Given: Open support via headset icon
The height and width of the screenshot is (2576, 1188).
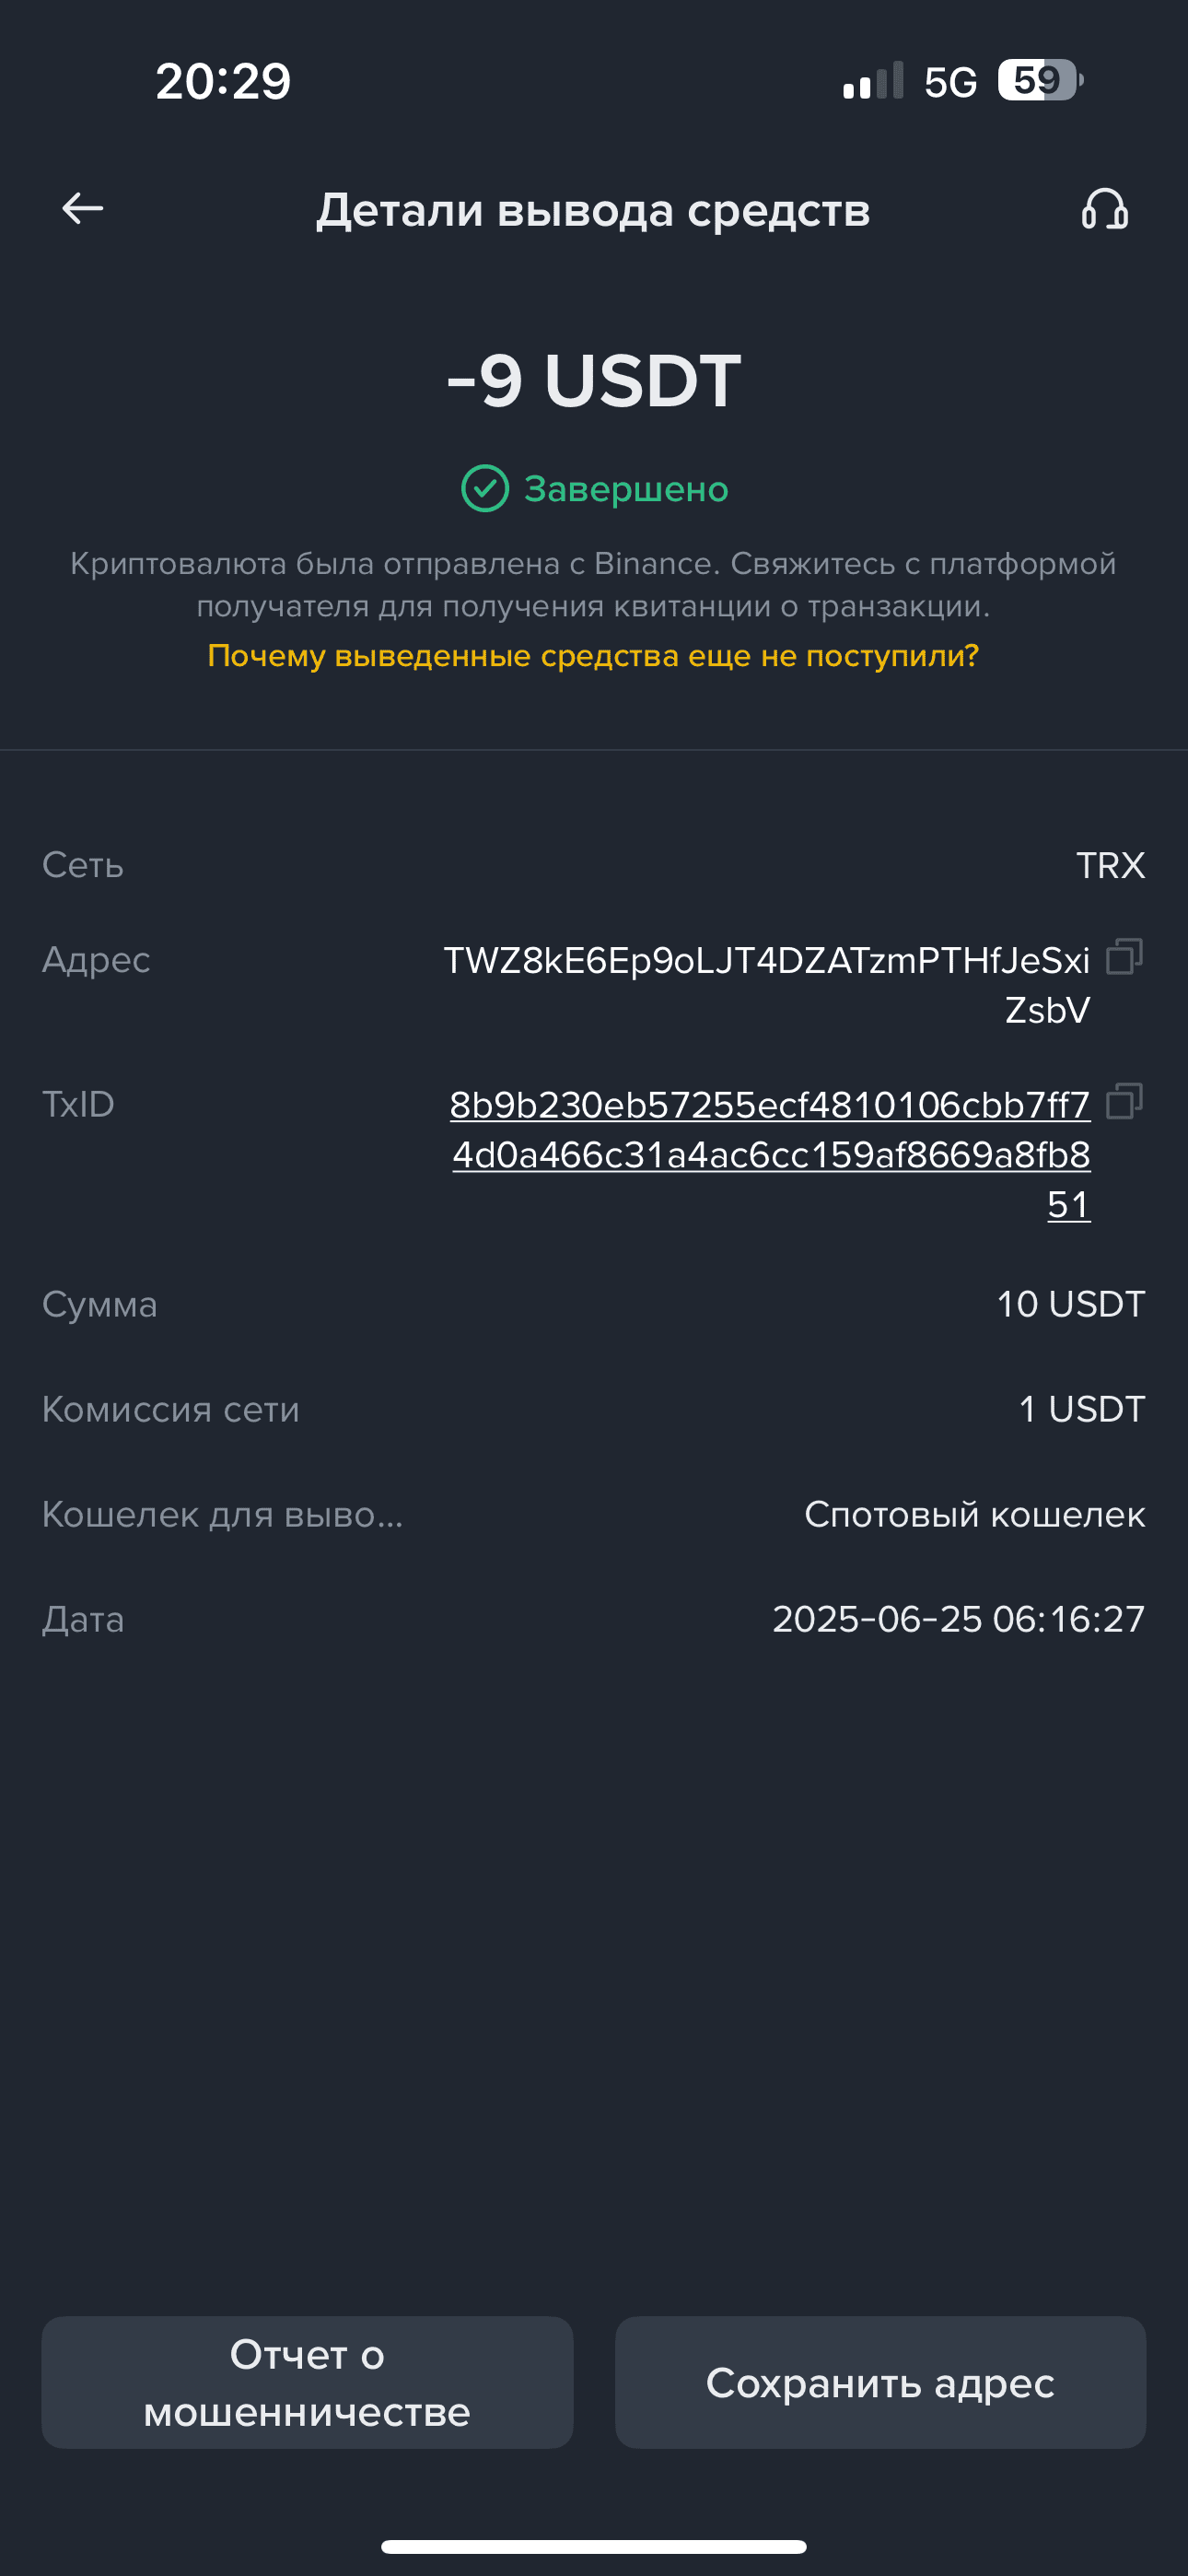Looking at the screenshot, I should click(1104, 209).
